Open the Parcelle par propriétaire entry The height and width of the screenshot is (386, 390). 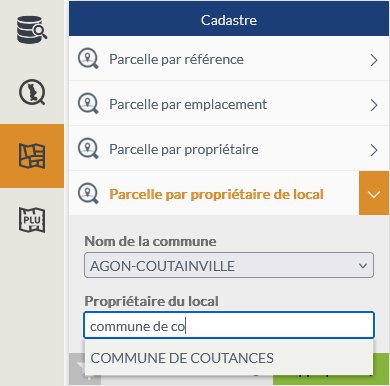click(229, 149)
